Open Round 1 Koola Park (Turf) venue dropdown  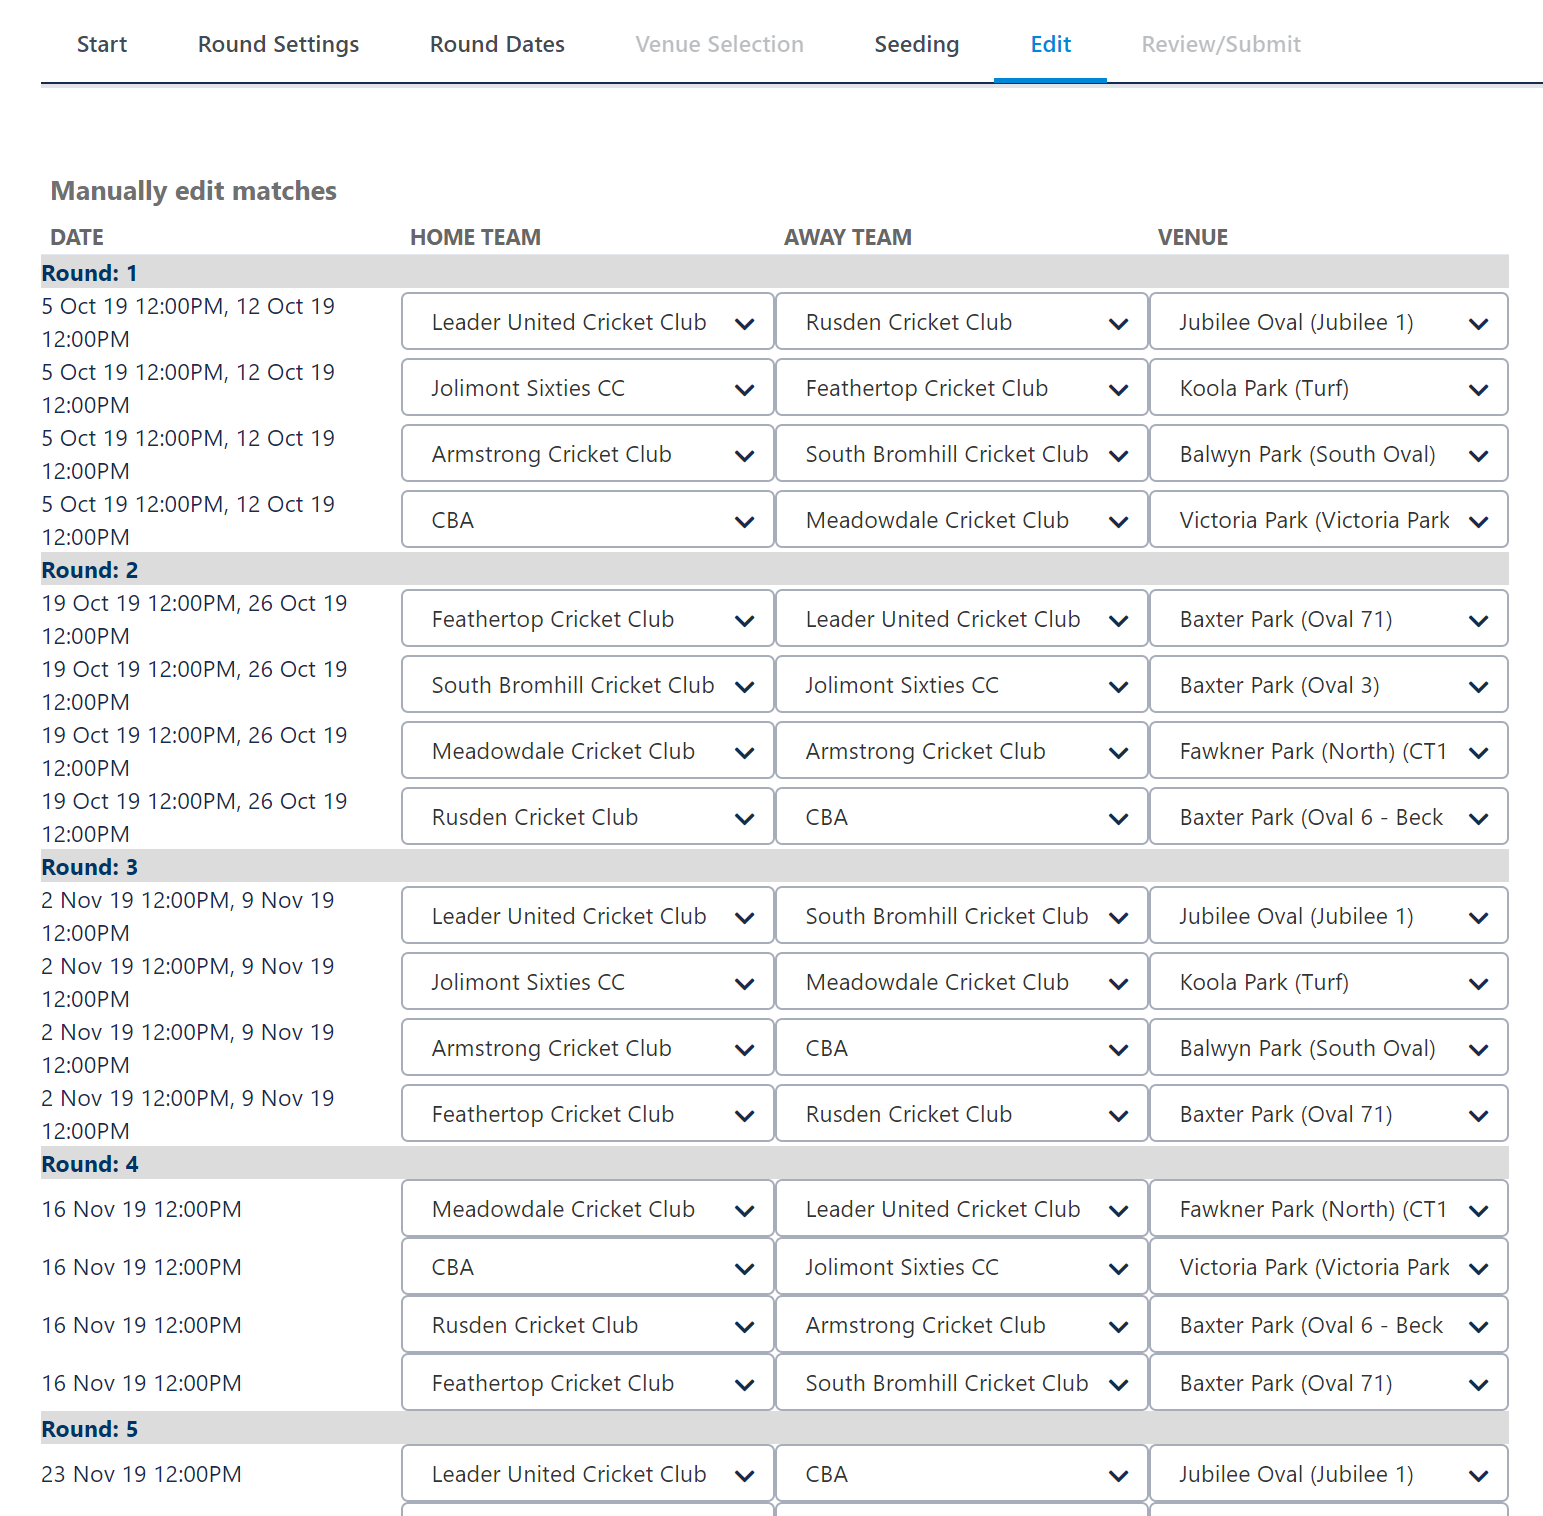click(x=1329, y=387)
